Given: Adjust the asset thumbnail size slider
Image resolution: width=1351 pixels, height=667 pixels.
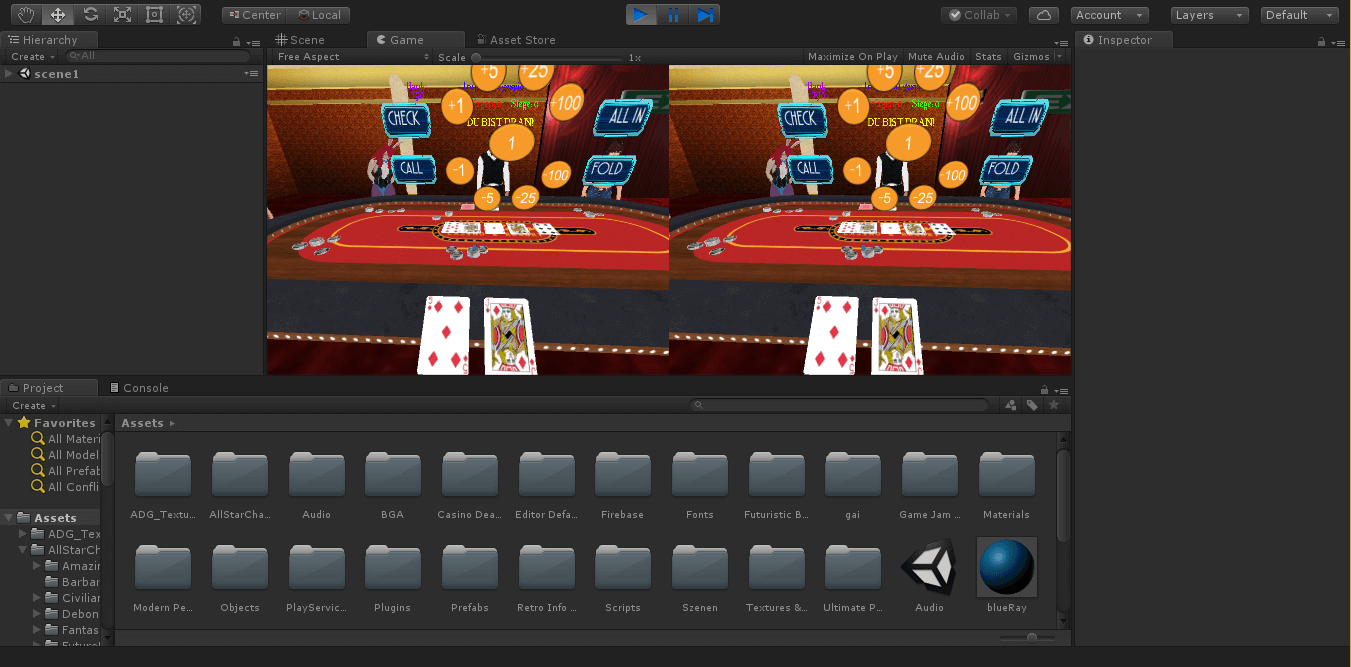Looking at the screenshot, I should pos(1027,637).
